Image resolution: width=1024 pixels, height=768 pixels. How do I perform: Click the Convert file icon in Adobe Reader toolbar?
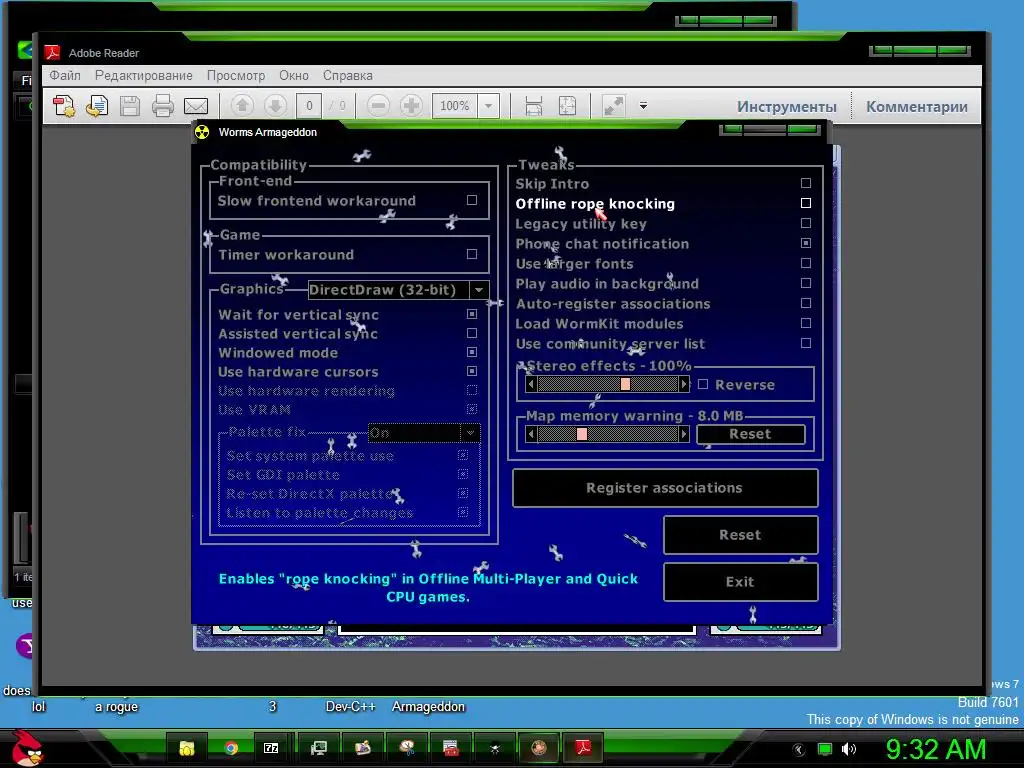97,106
